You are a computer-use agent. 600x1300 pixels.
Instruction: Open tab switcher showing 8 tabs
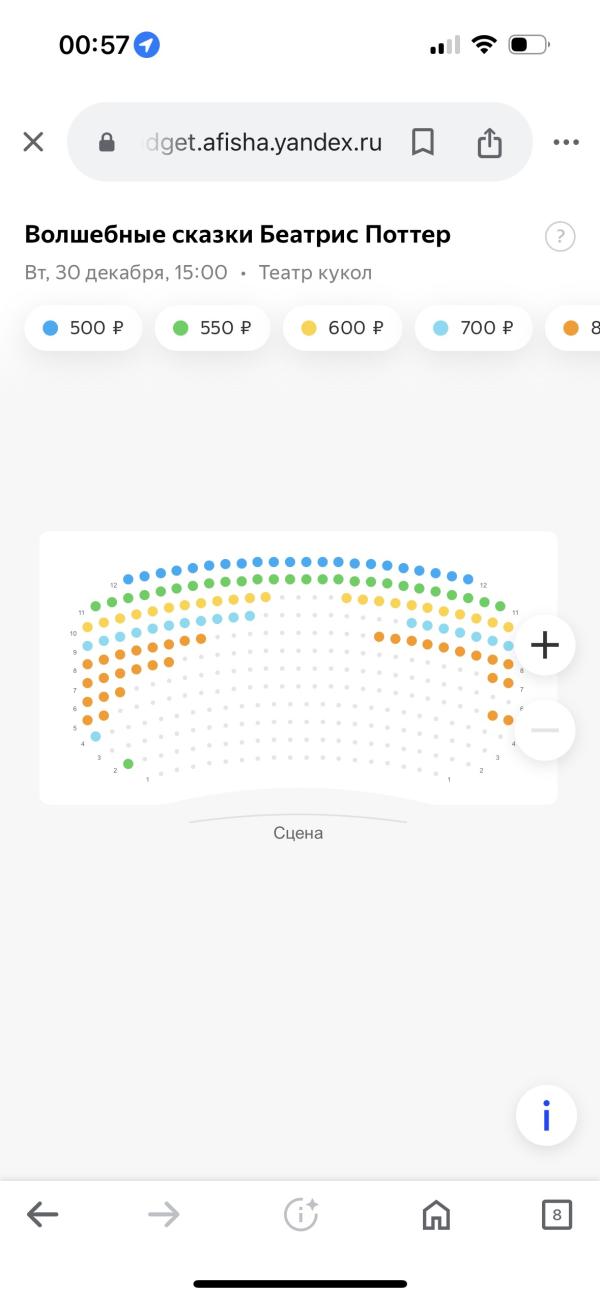coord(556,1215)
